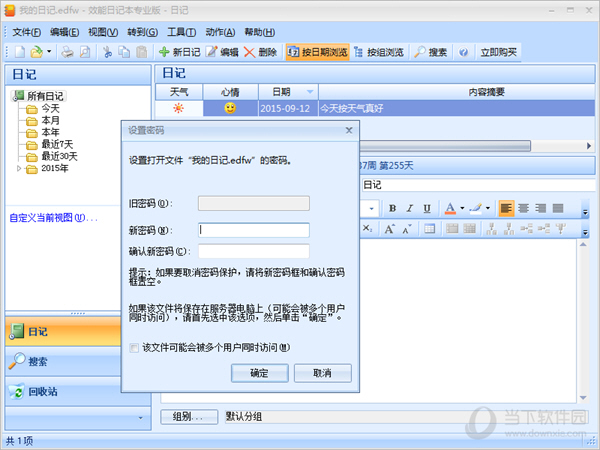Expand the 2015年 tree node
This screenshot has width=600, height=450.
18,168
